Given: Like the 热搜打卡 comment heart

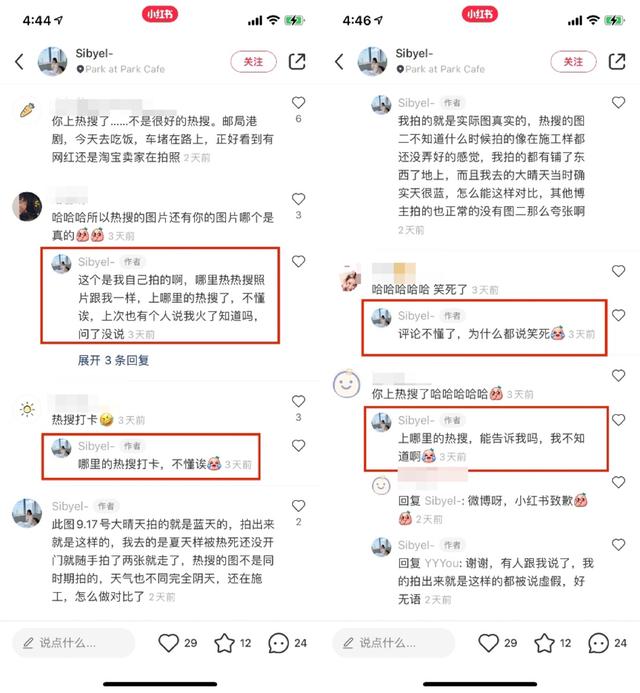Looking at the screenshot, I should click(x=299, y=401).
